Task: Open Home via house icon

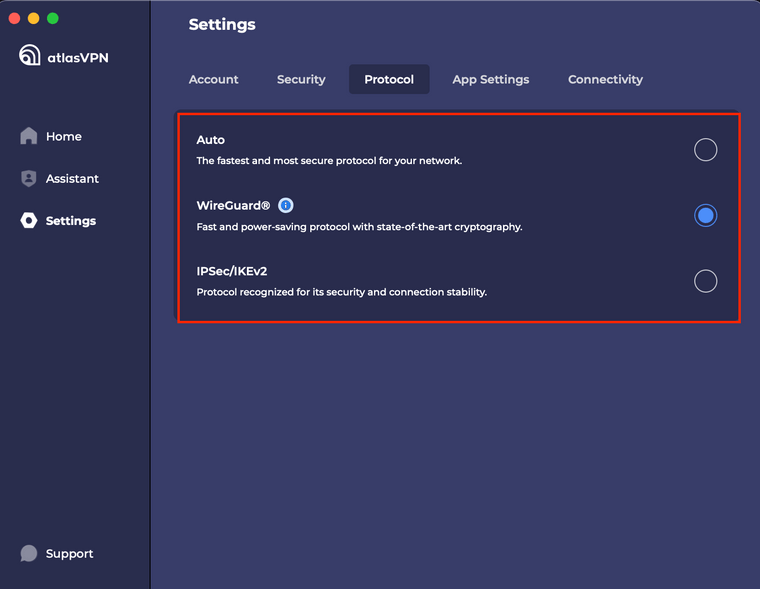Action: pyautogui.click(x=29, y=136)
